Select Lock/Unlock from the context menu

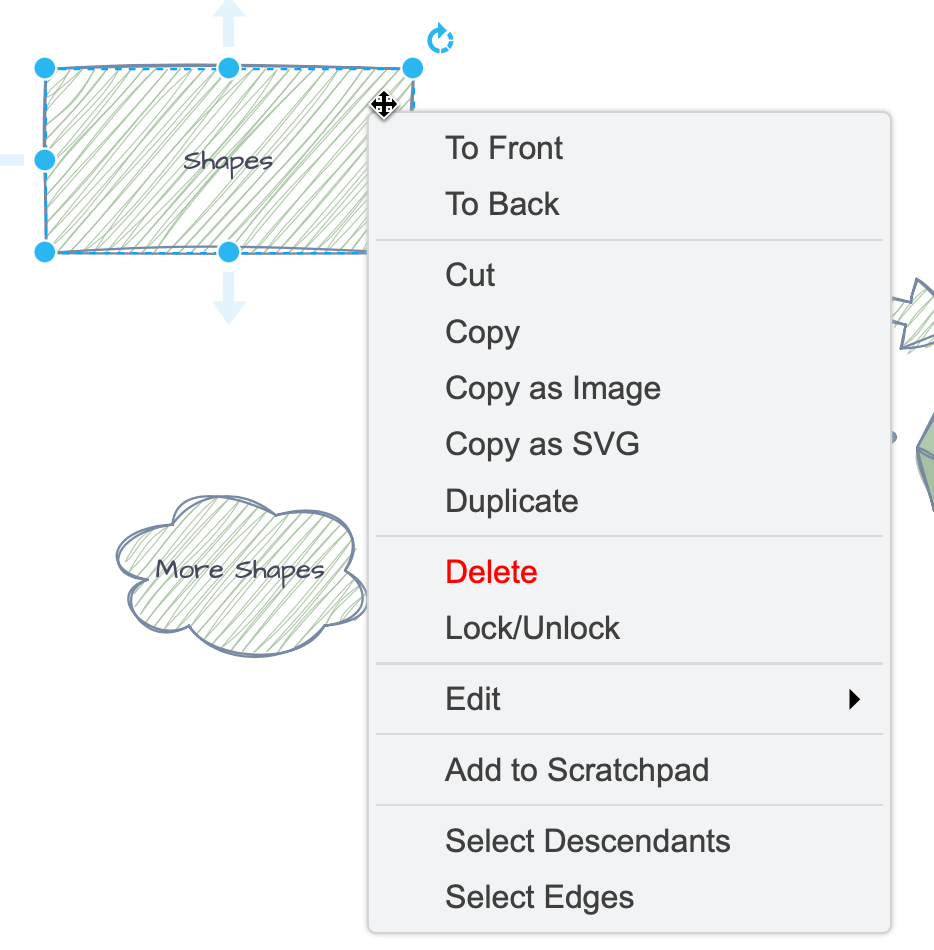point(533,628)
